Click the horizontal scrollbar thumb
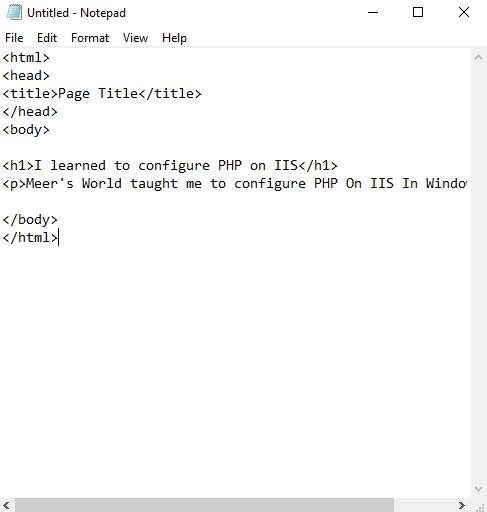 205,505
